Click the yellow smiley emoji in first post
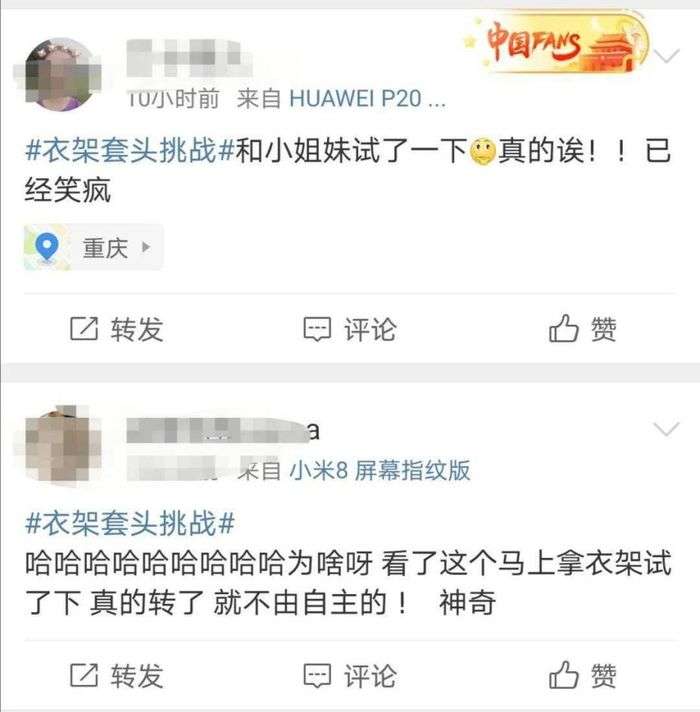 pos(482,153)
